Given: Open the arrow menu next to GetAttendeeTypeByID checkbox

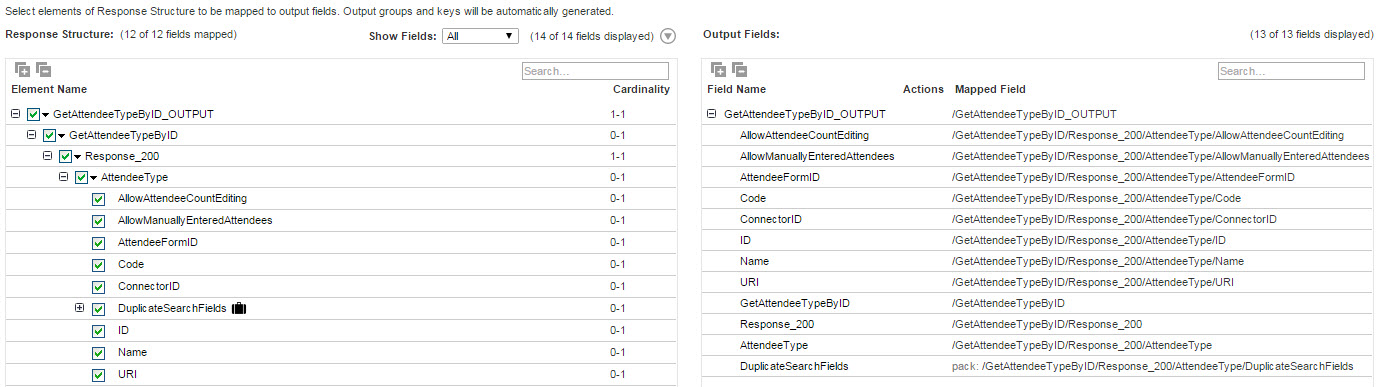Looking at the screenshot, I should click(62, 136).
